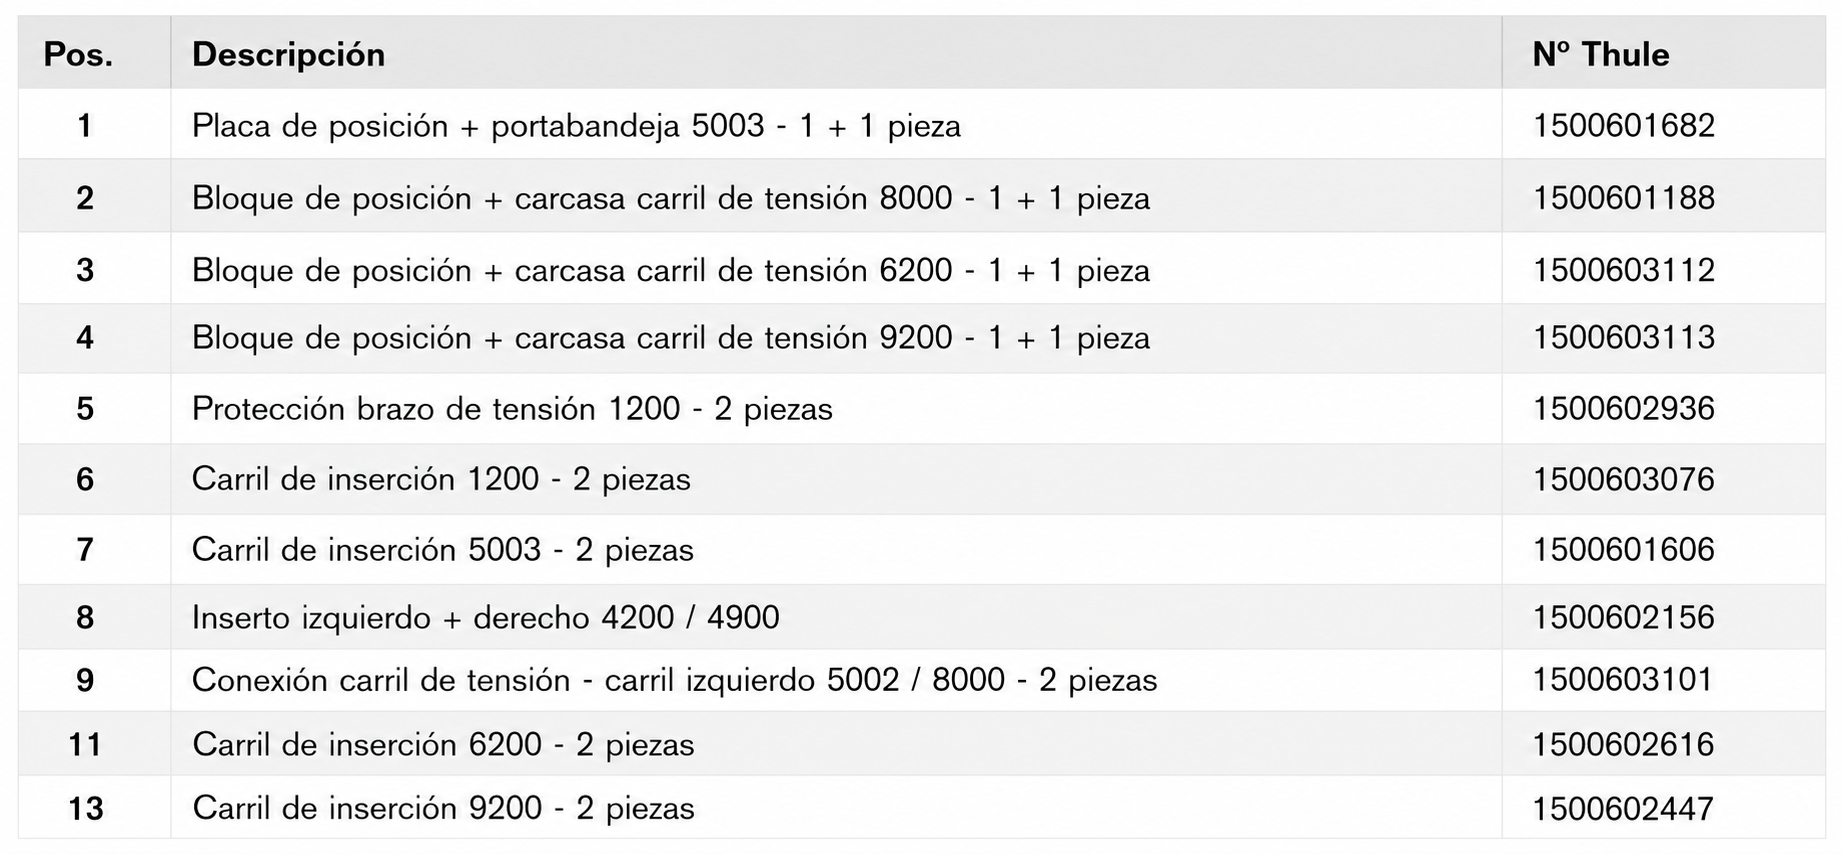Click Carril de inserción 1200 description
This screenshot has height=854, width=1842.
tap(441, 479)
